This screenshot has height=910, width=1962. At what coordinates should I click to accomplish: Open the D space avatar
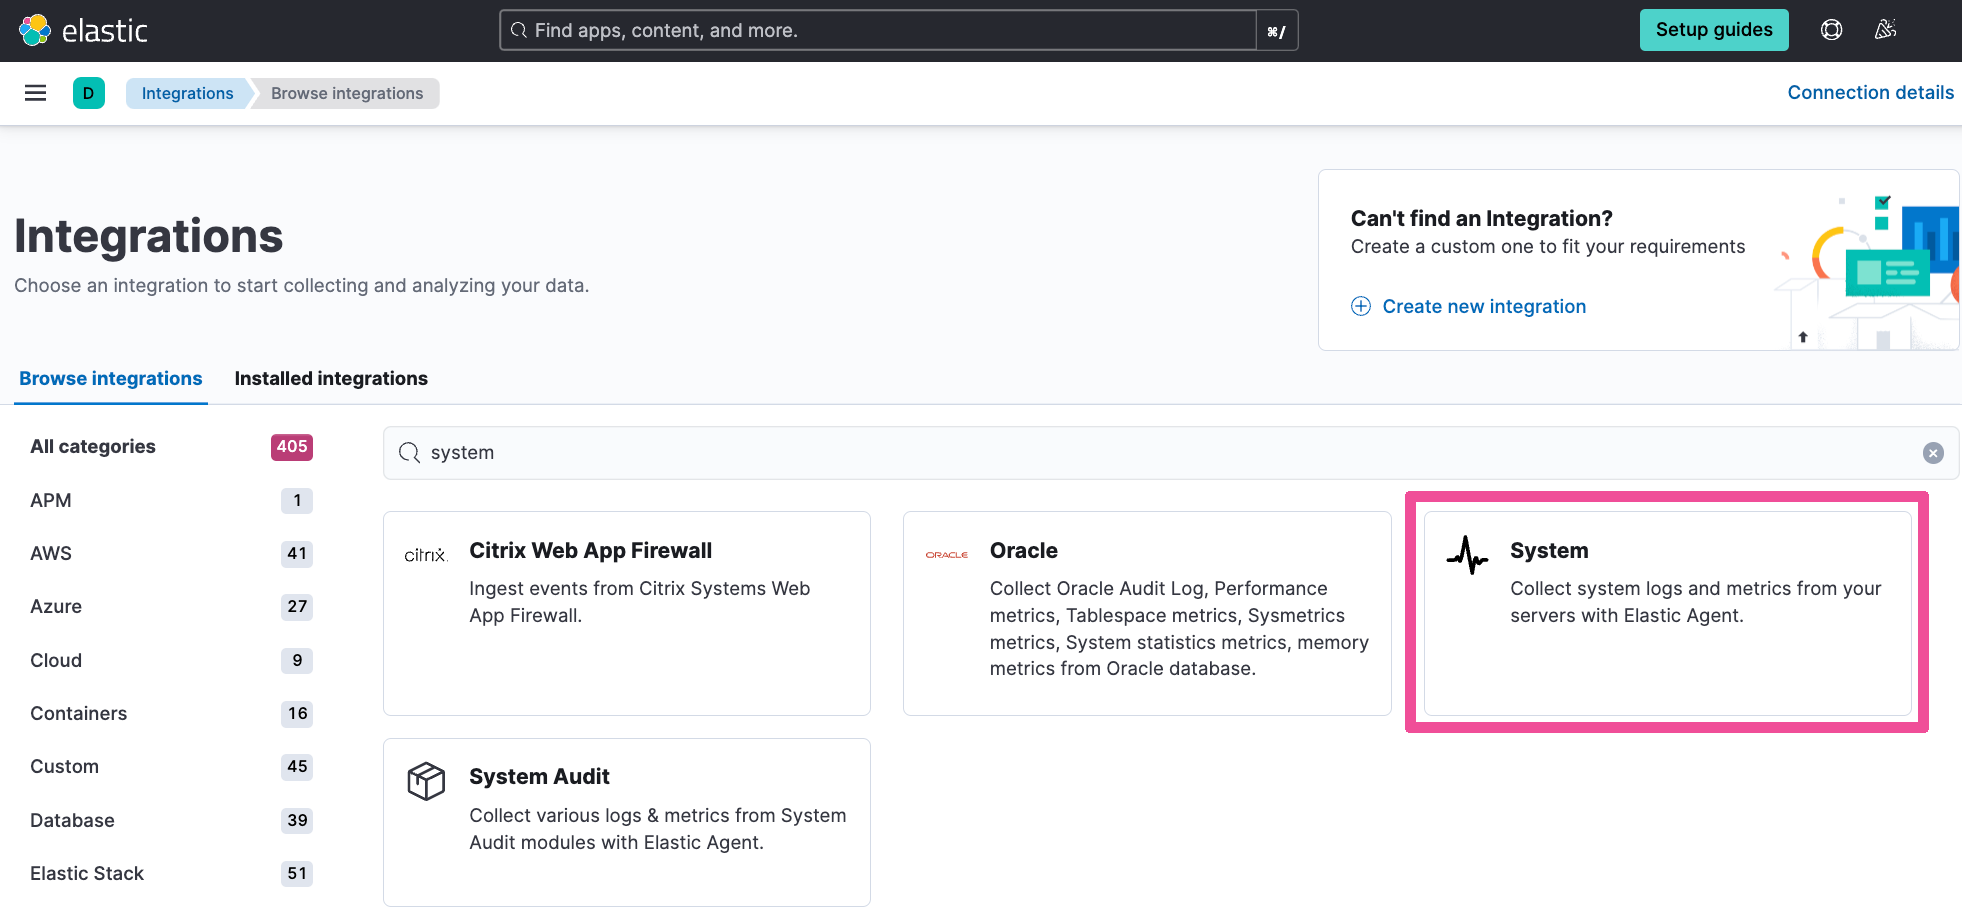(89, 93)
